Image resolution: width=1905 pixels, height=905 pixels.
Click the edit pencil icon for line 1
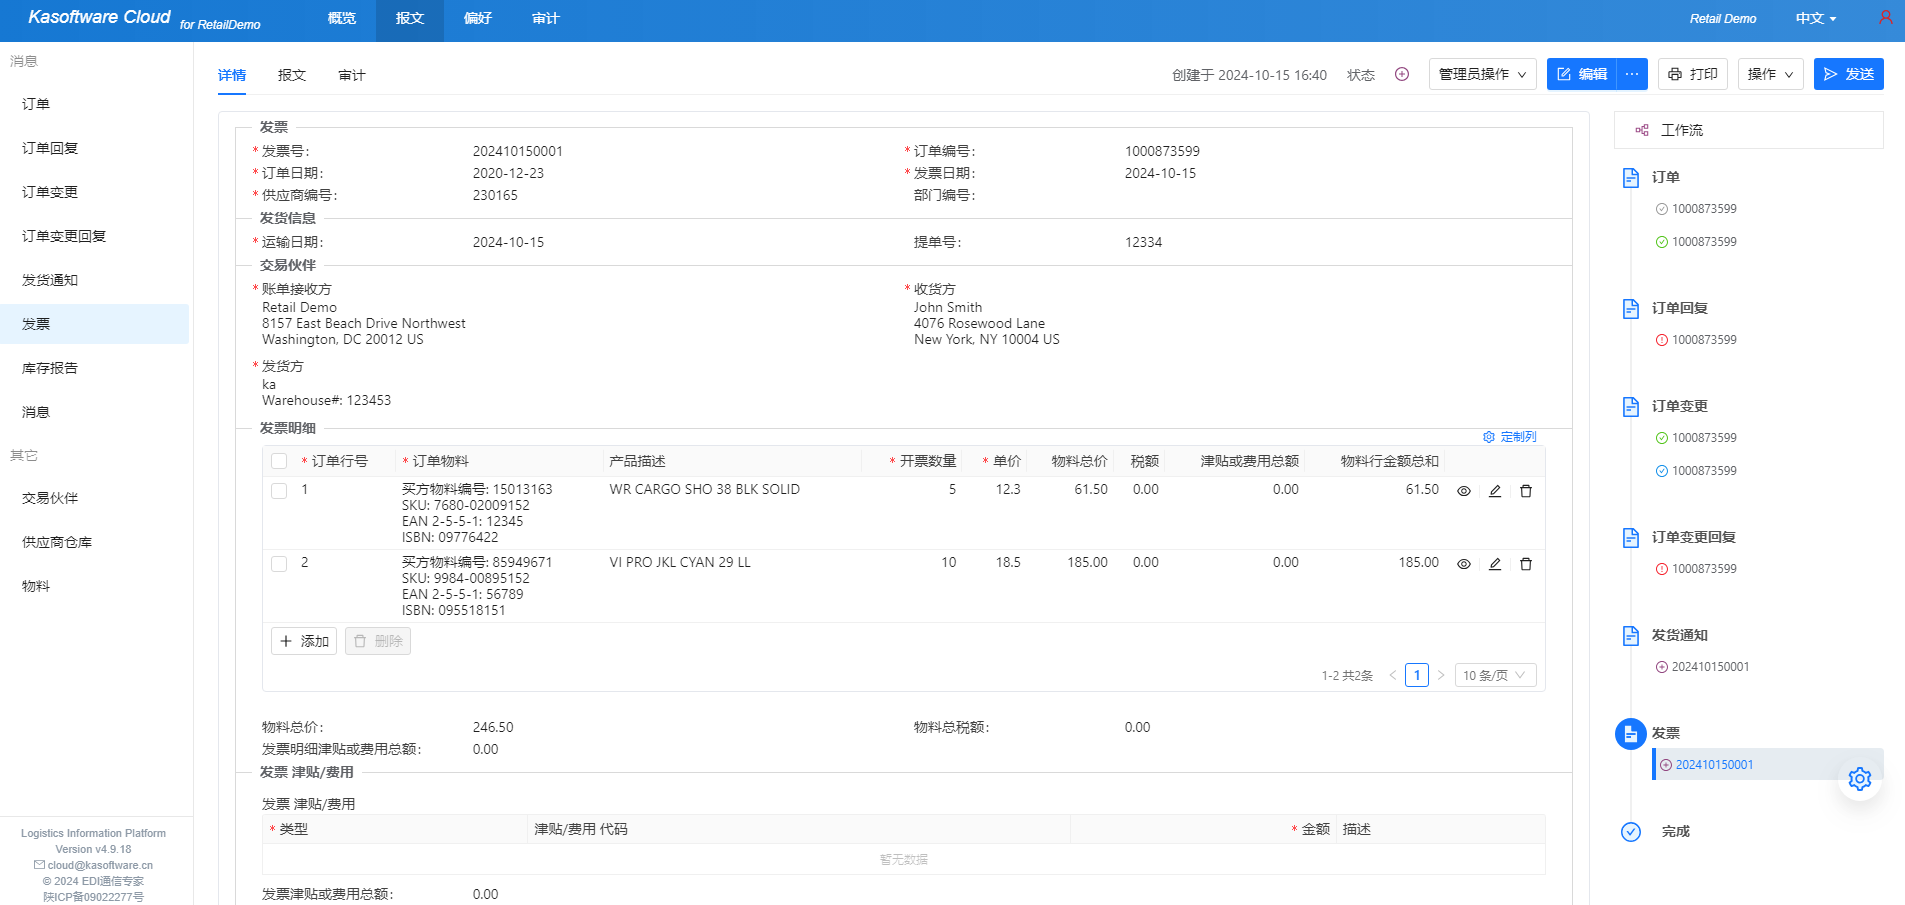tap(1494, 491)
